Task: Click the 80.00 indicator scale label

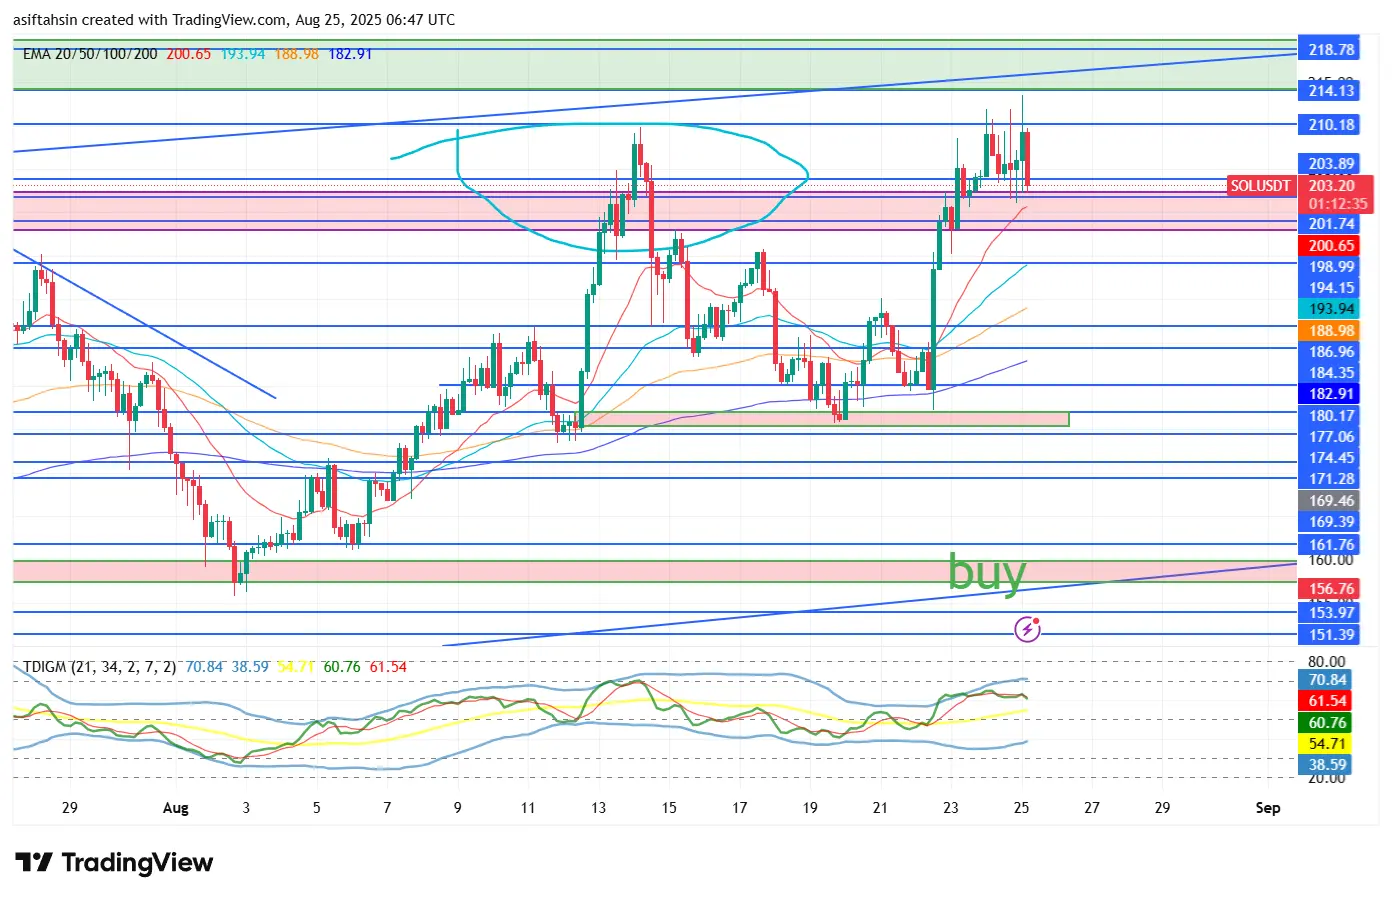Action: point(1327,662)
